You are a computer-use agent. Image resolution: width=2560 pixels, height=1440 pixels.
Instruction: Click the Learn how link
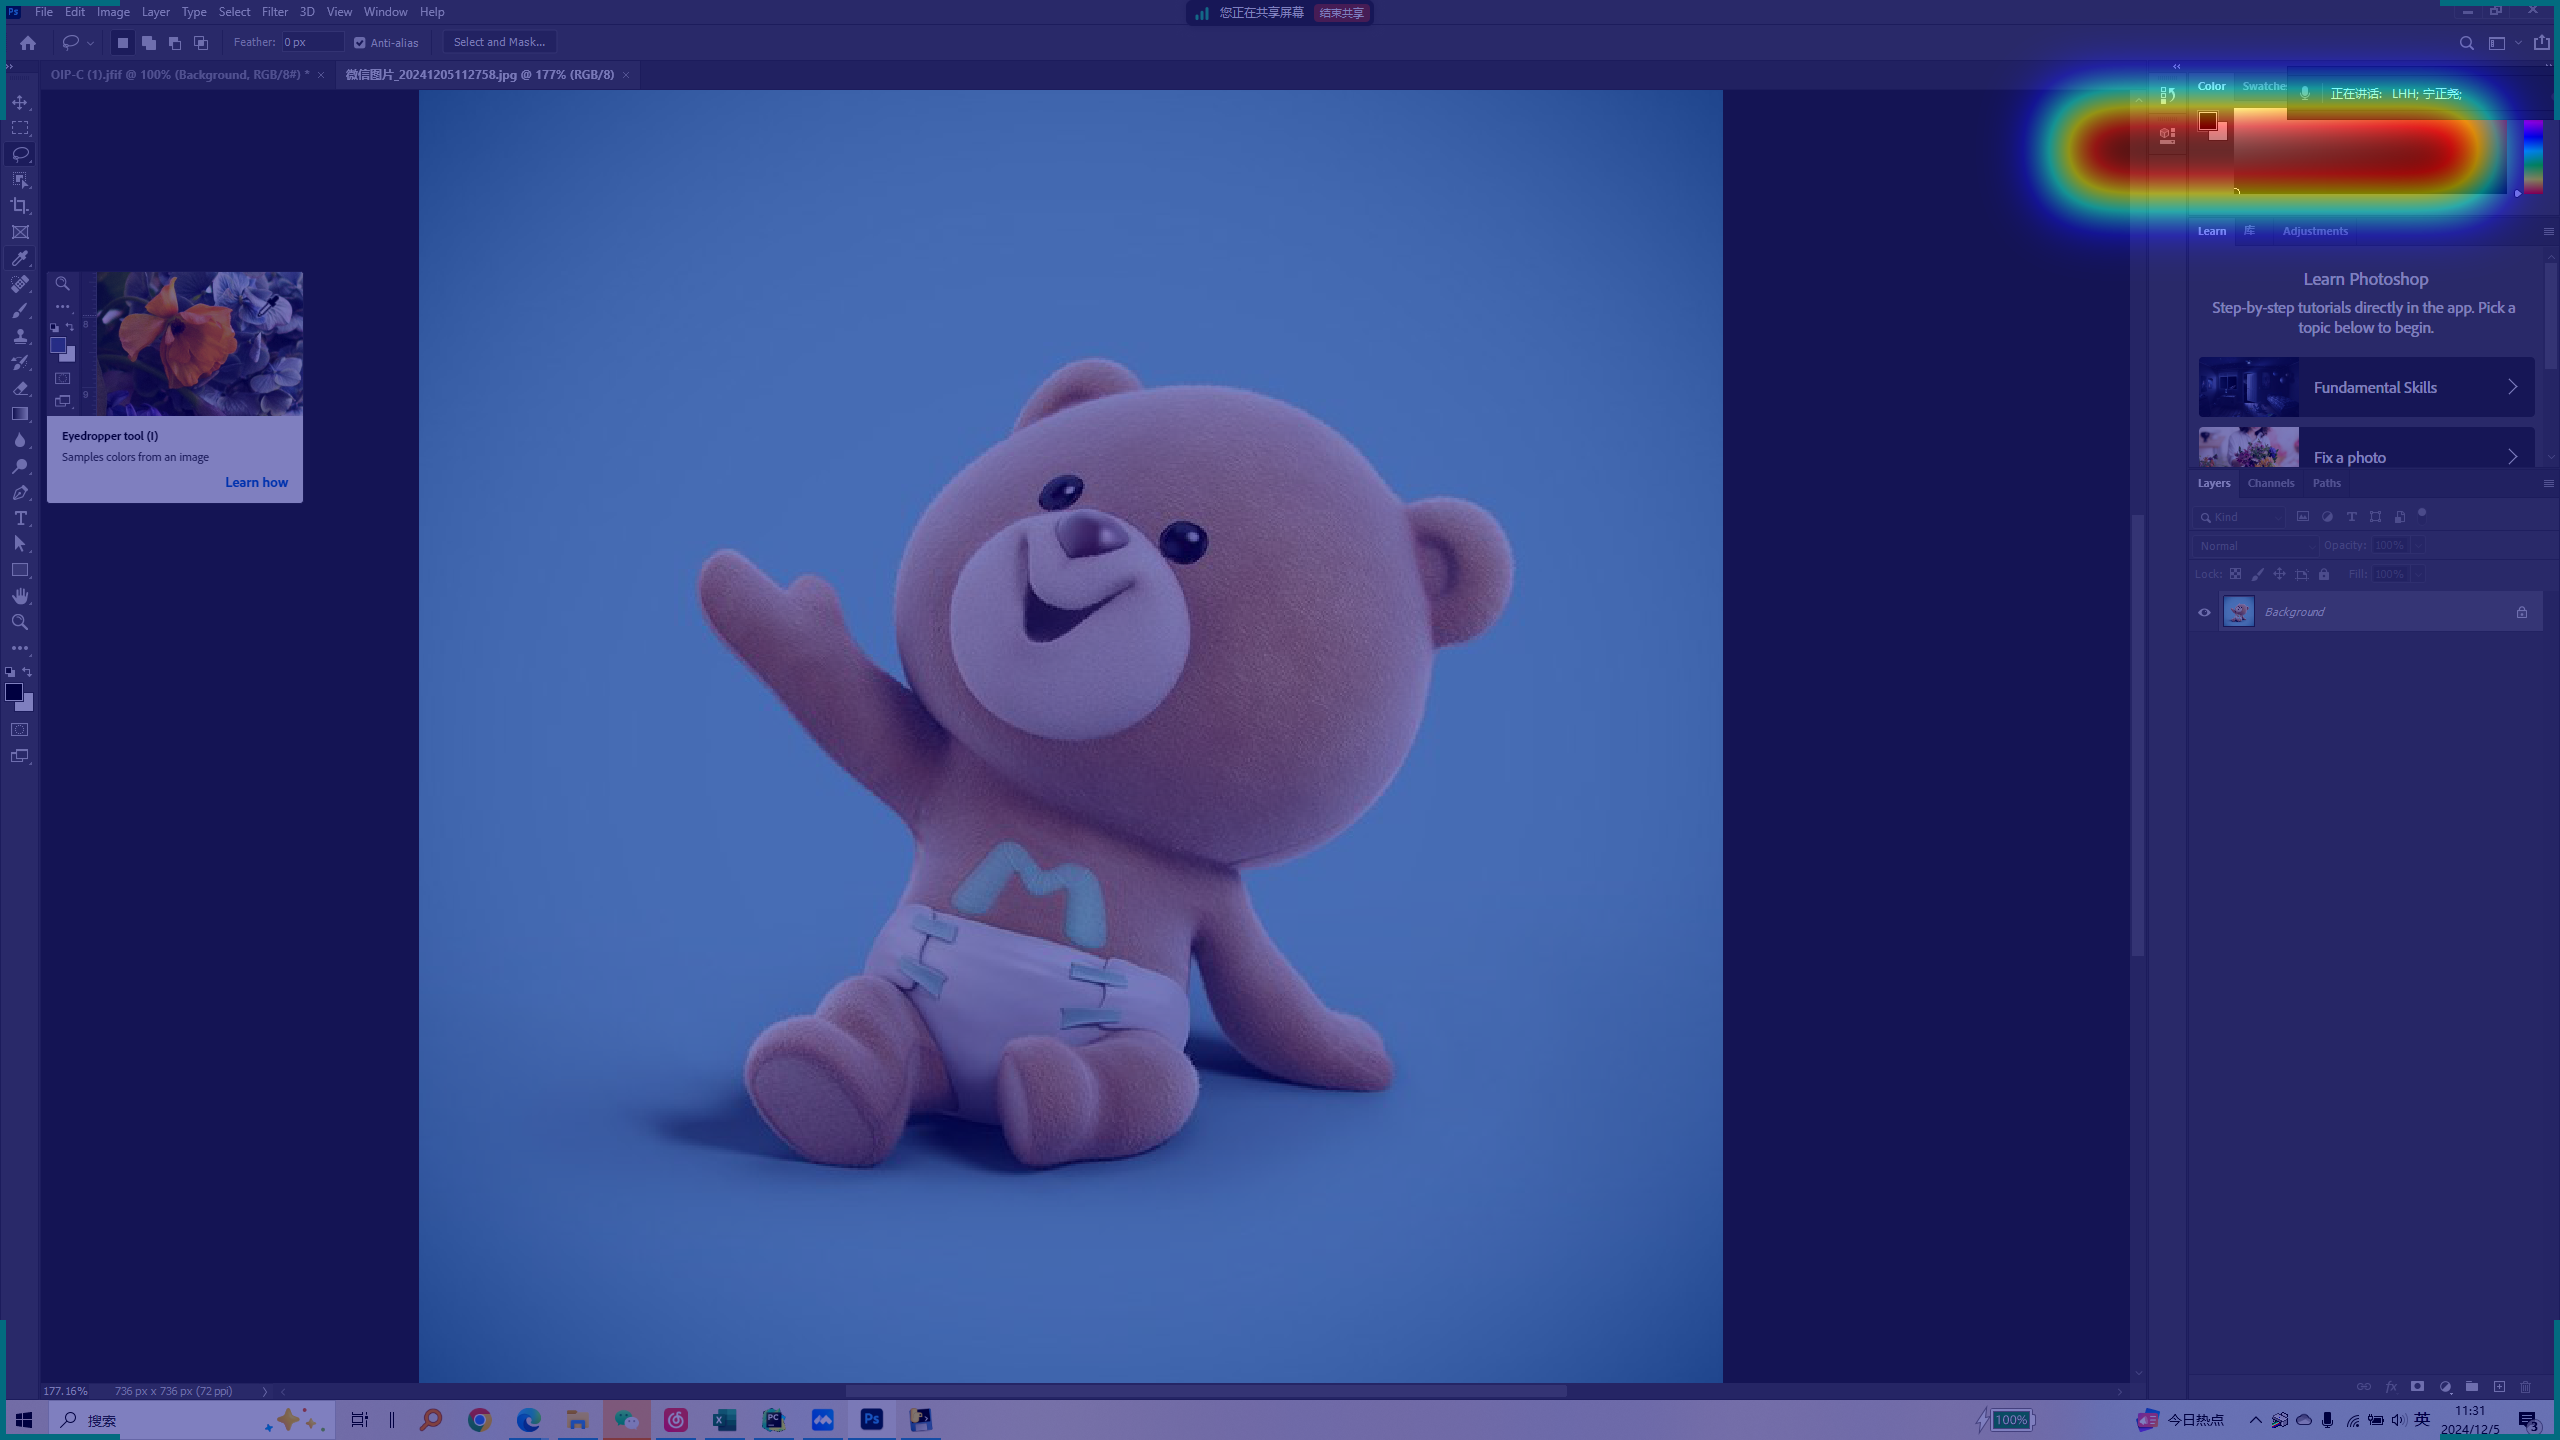coord(256,482)
